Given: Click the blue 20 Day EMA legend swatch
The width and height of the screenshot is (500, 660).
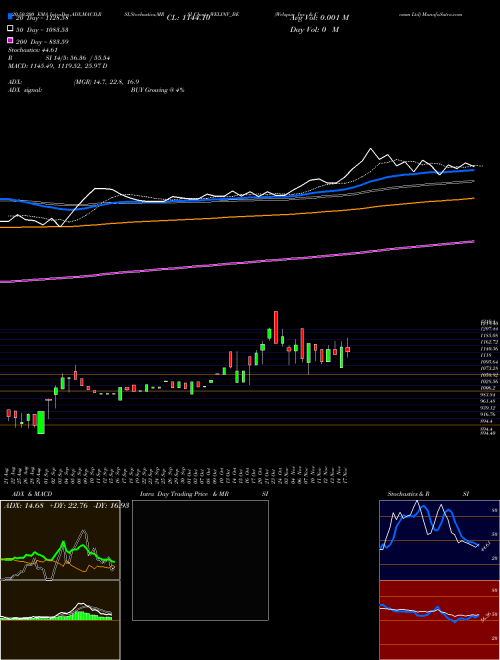Looking at the screenshot, I should click(x=10, y=17).
